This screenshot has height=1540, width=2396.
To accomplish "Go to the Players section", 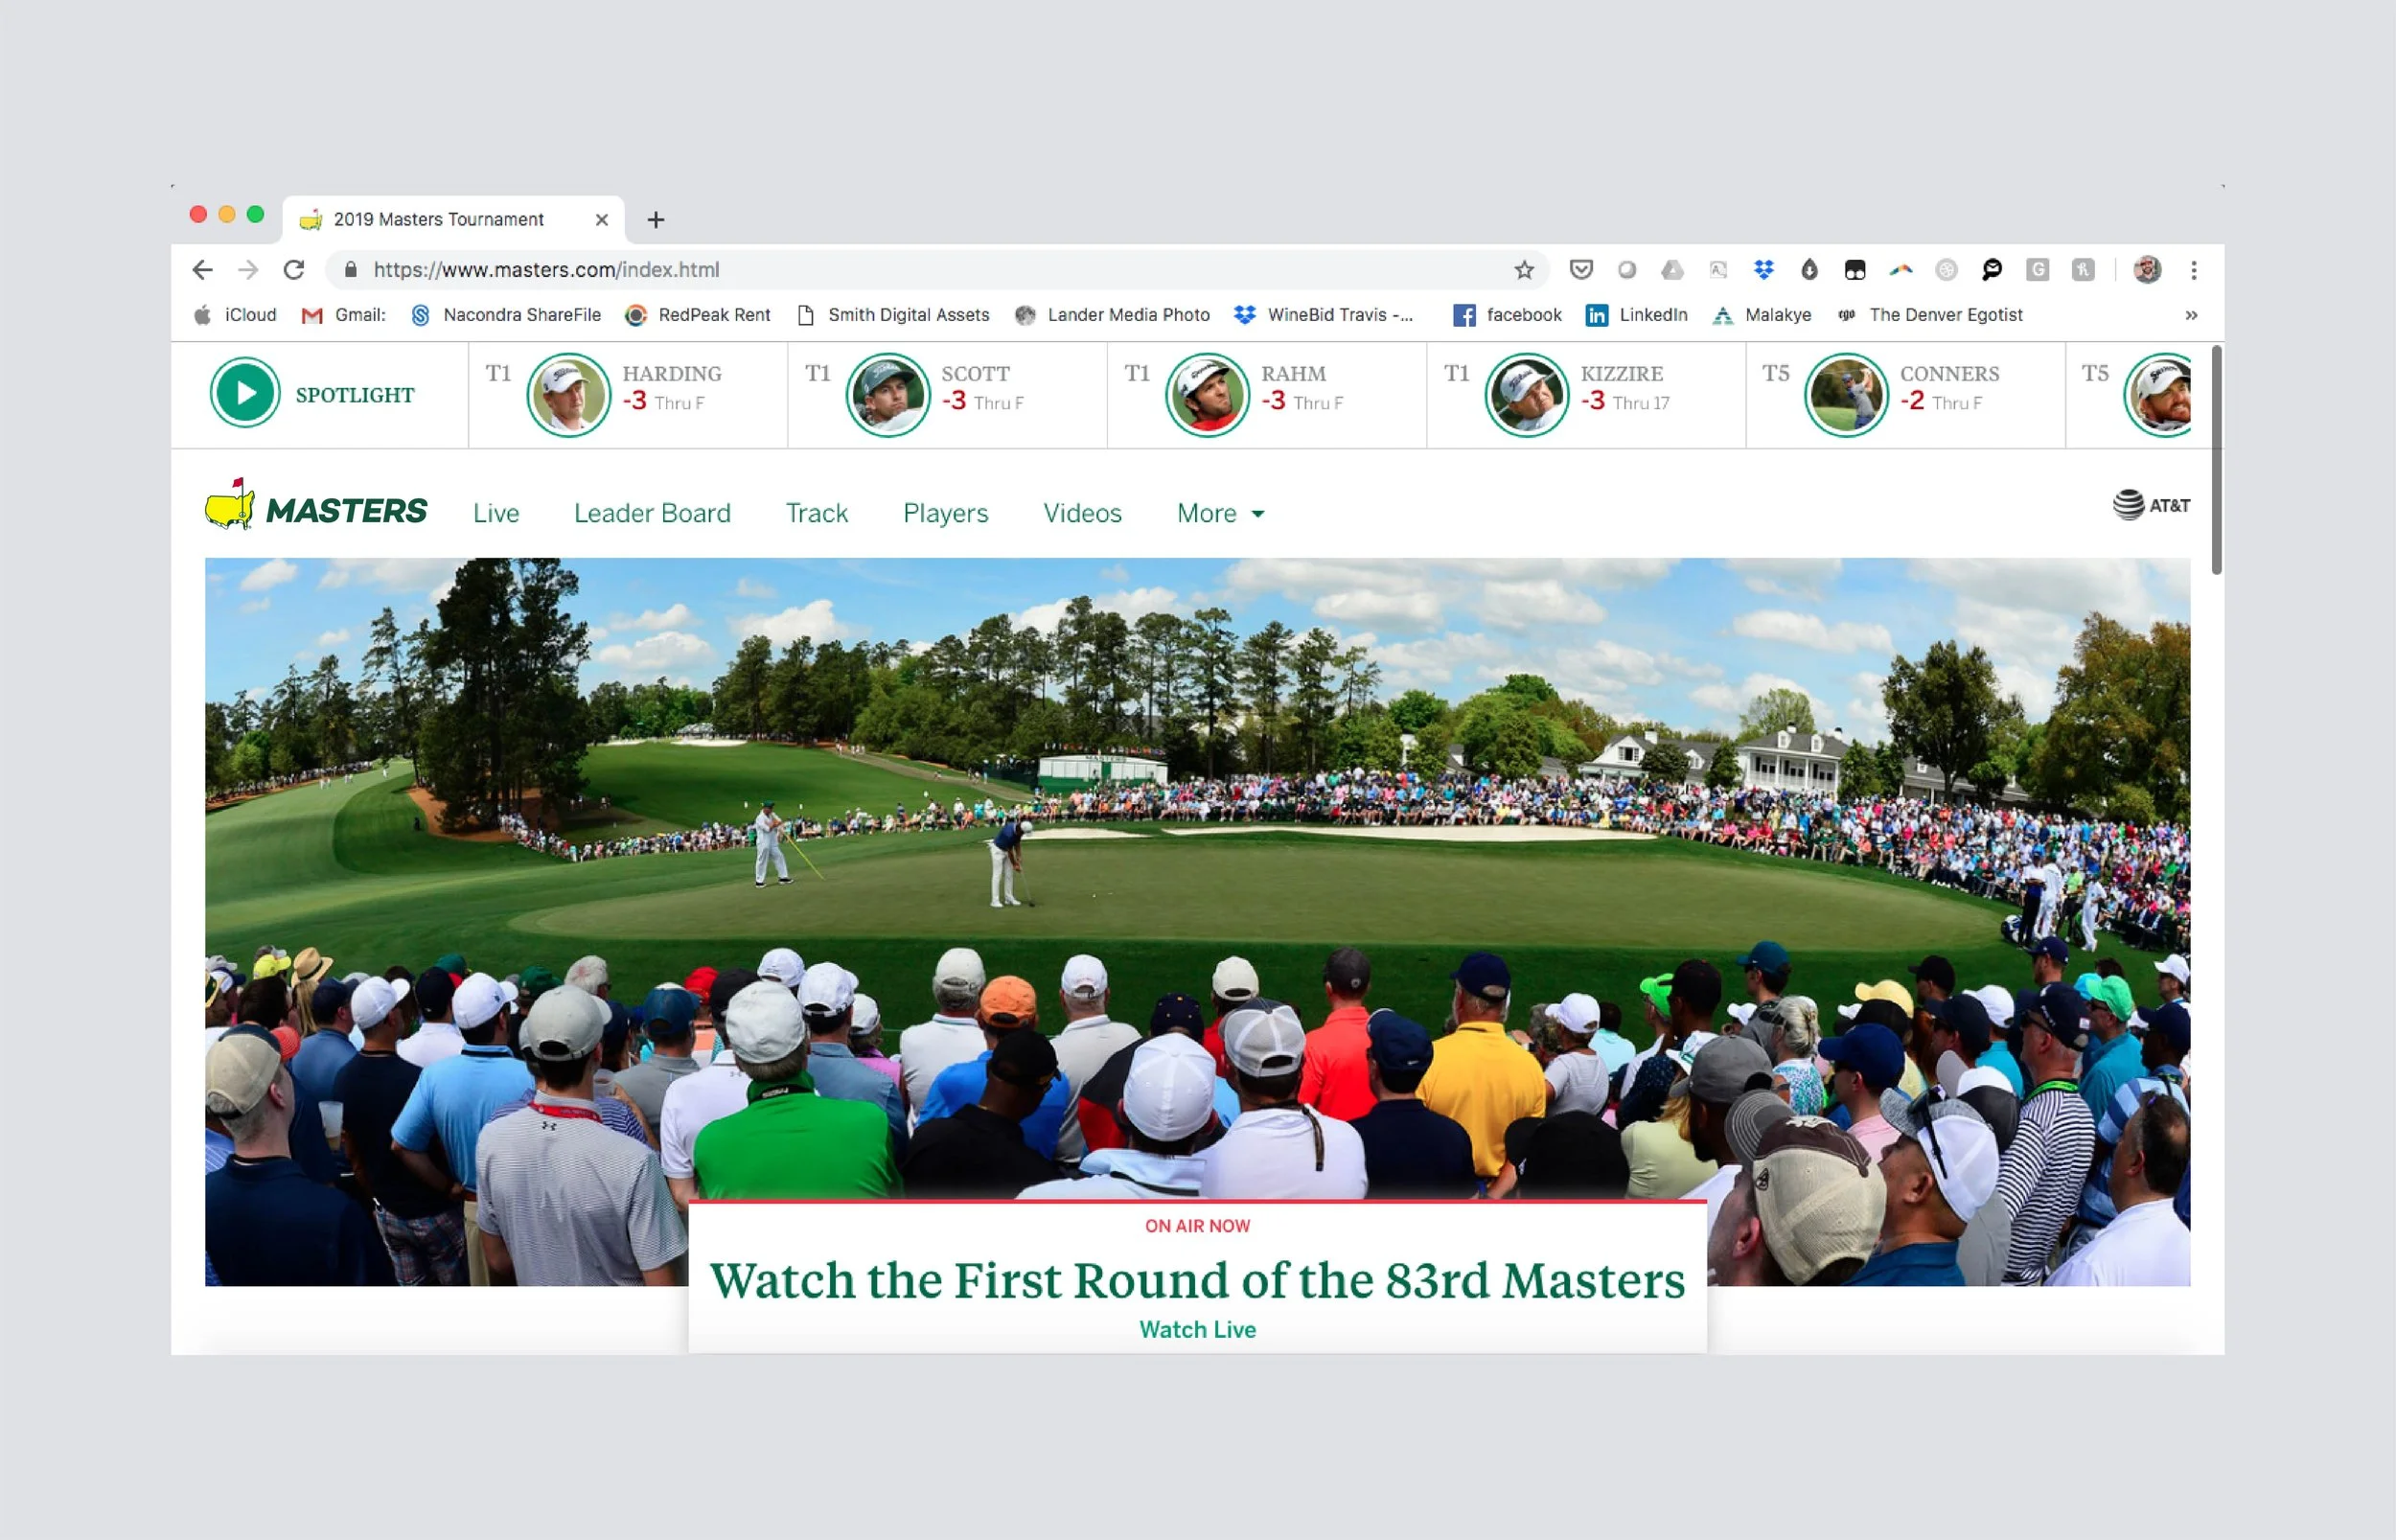I will click(945, 513).
